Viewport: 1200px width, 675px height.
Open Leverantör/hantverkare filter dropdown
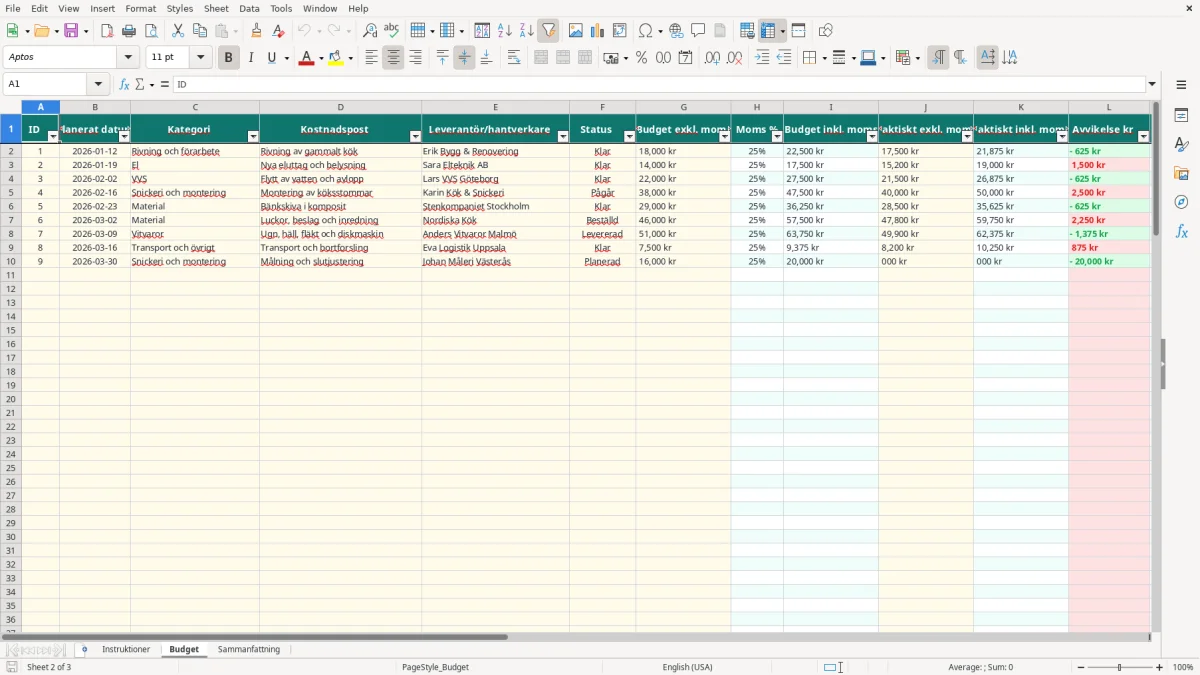click(563, 136)
